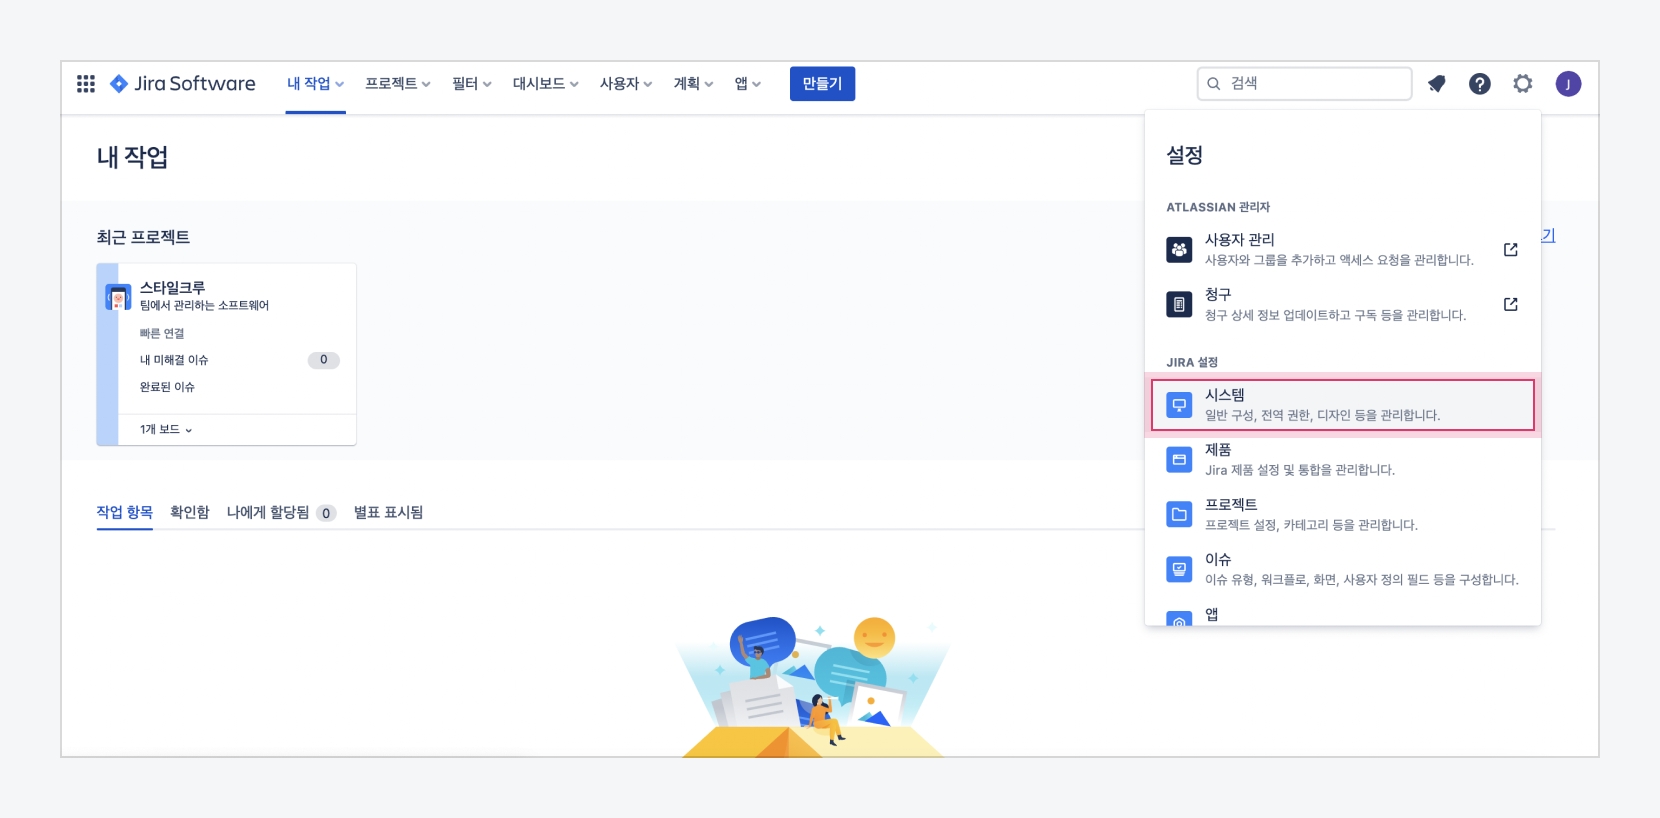The image size is (1660, 818).
Task: Open the app switcher grid icon
Action: tap(86, 84)
